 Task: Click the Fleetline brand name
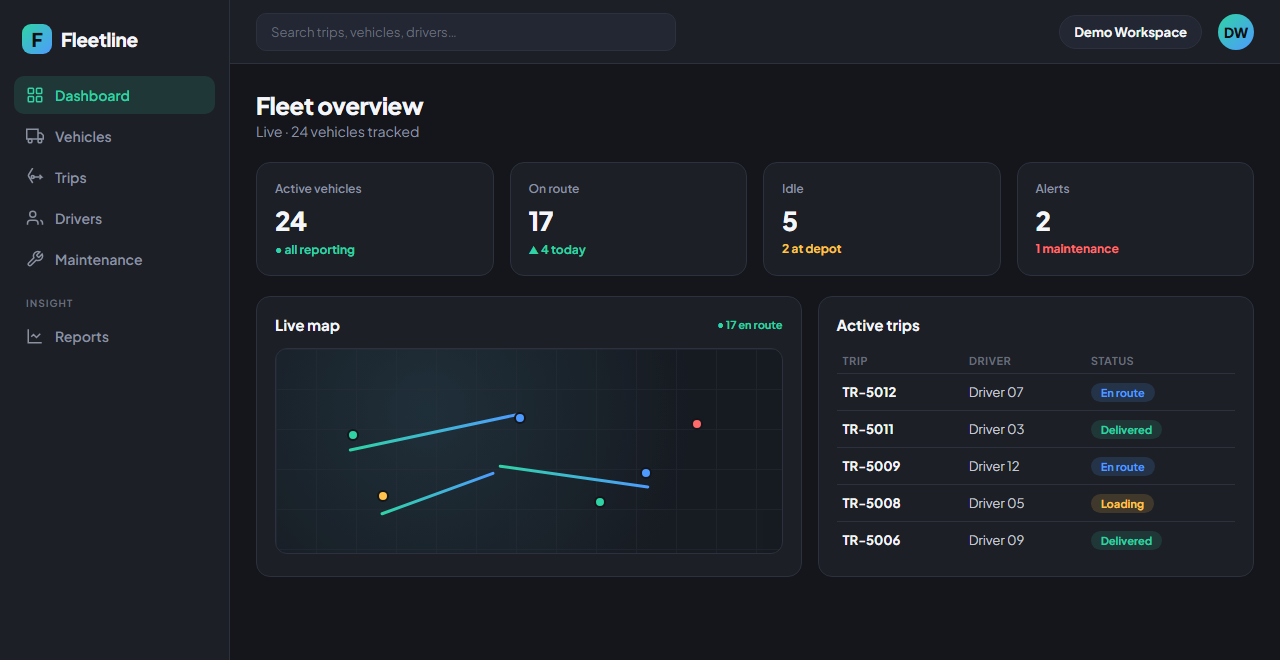[x=99, y=39]
